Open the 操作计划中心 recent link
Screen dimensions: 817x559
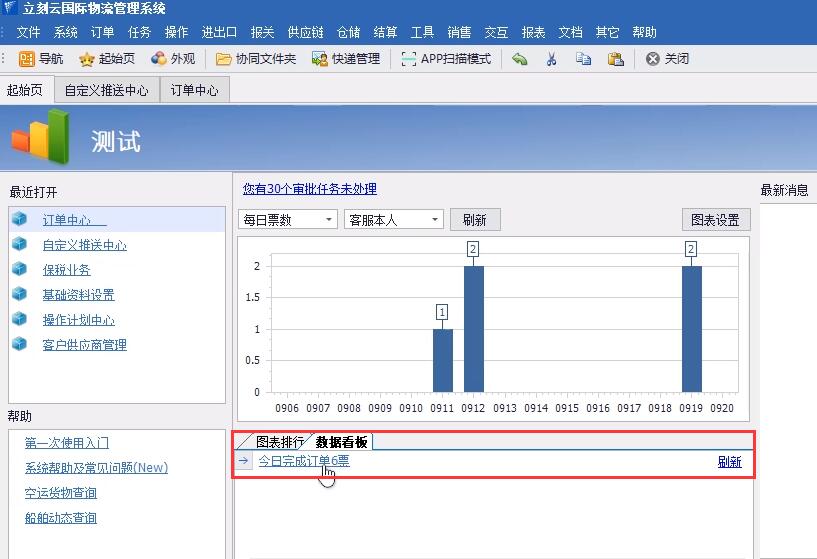[79, 319]
